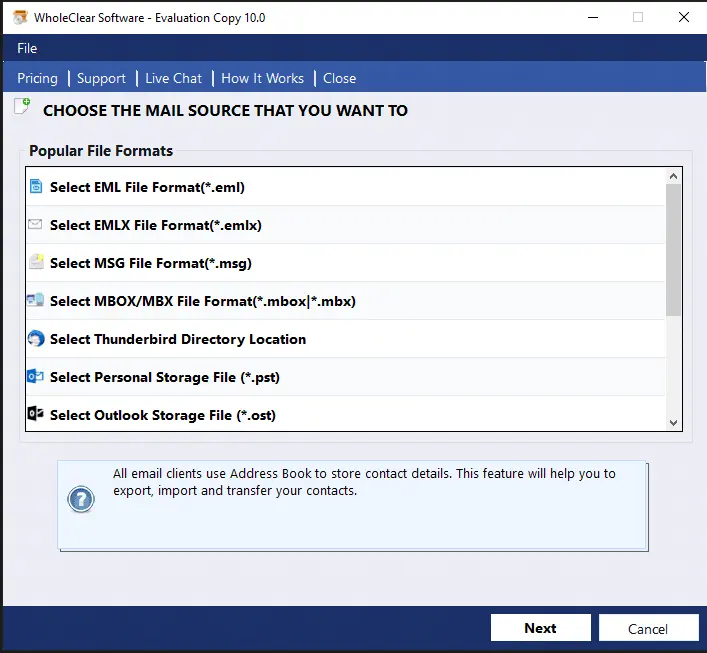Select Personal Storage File (*.pst) row
707x653 pixels.
point(345,377)
